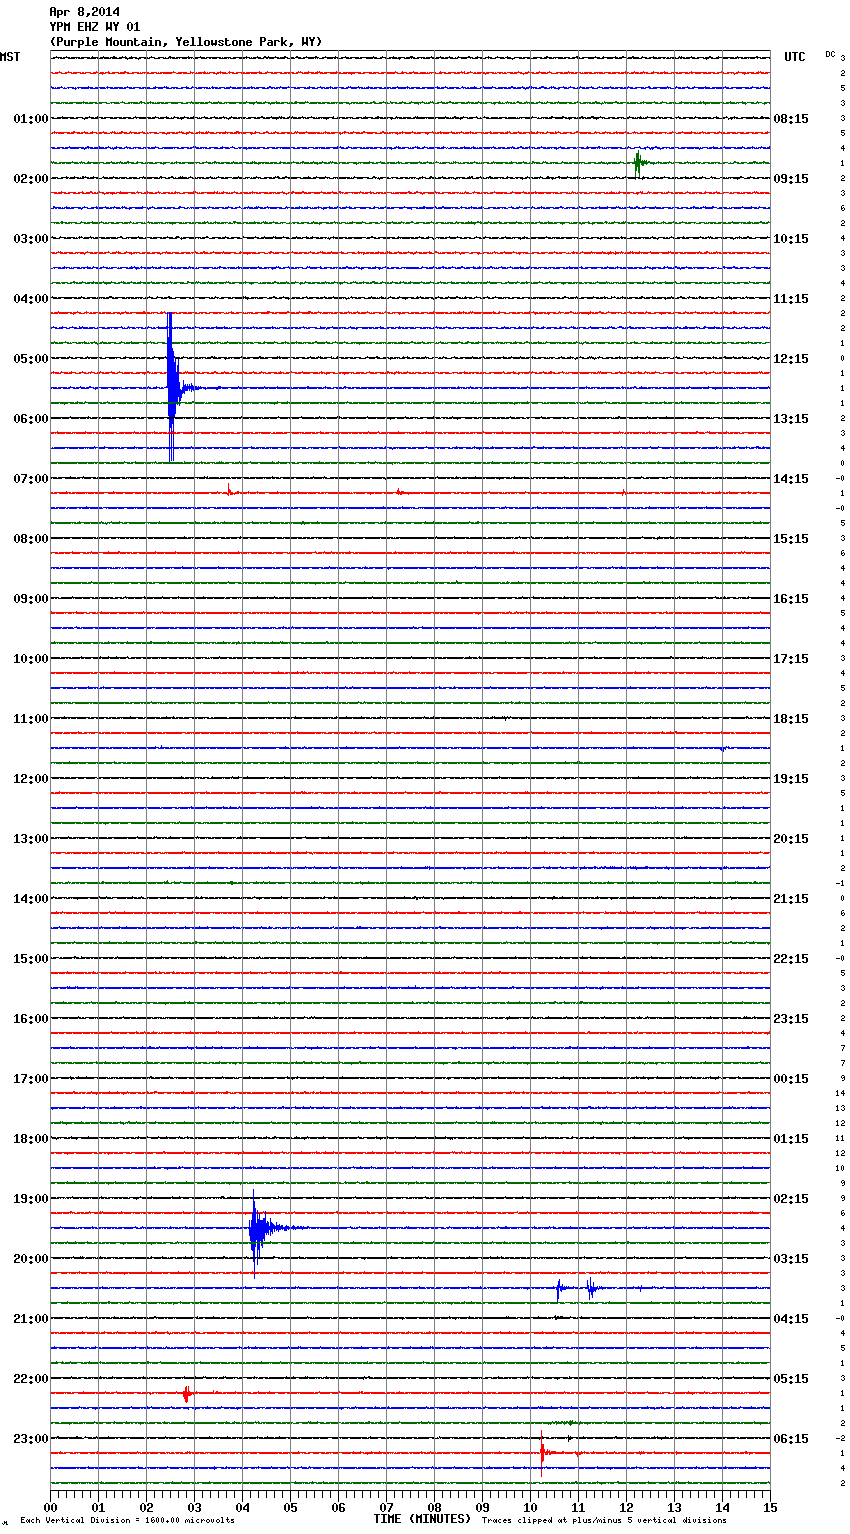Screen dimensions: 850x1534
Task: Click the DC offset value "14" in the right column
Action: coord(840,1094)
